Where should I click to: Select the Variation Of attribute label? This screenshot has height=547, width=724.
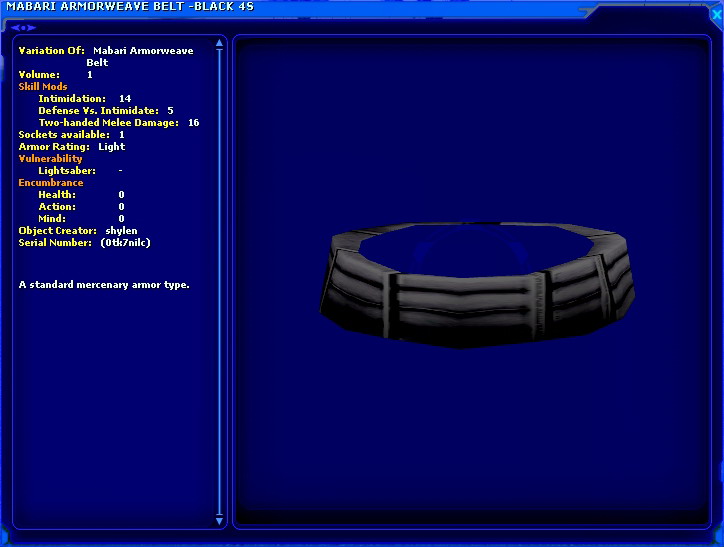pyautogui.click(x=51, y=50)
